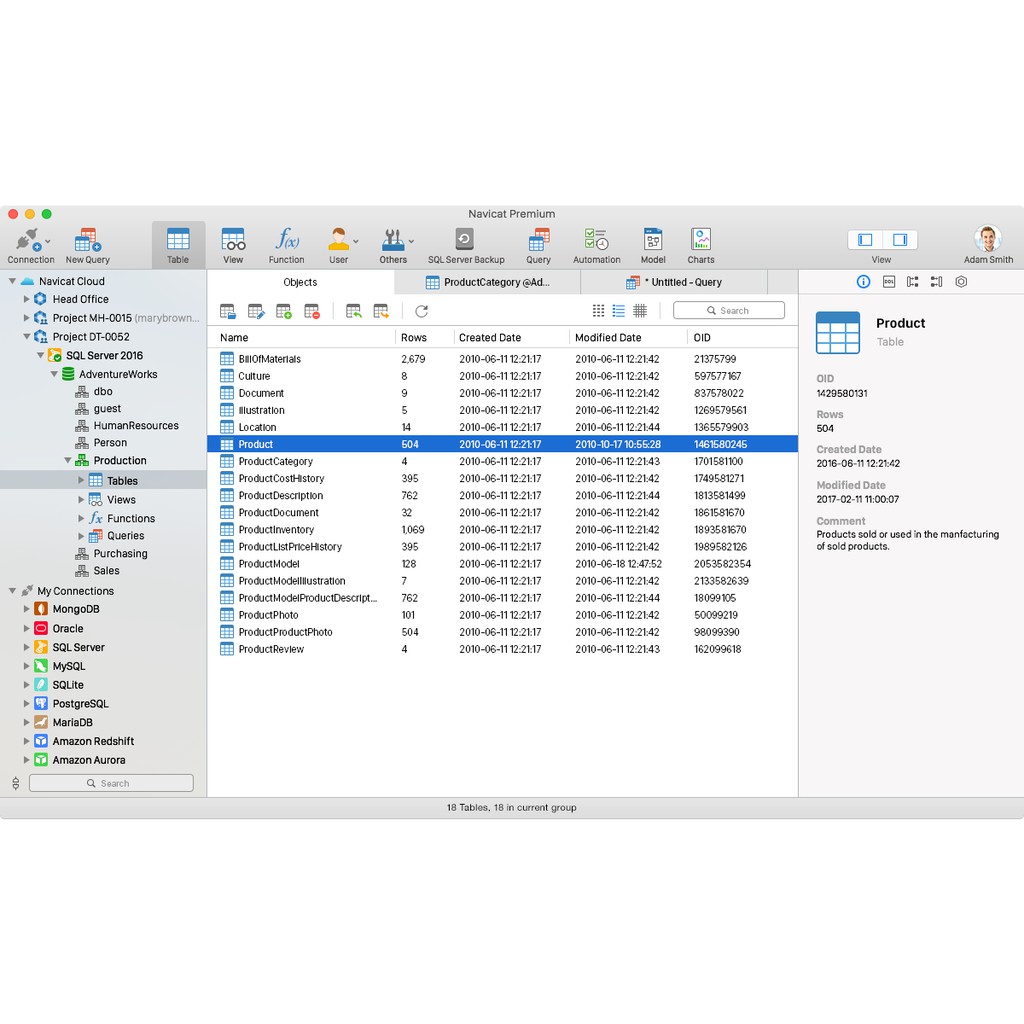
Task: Switch to grid icon view mode
Action: 598,311
